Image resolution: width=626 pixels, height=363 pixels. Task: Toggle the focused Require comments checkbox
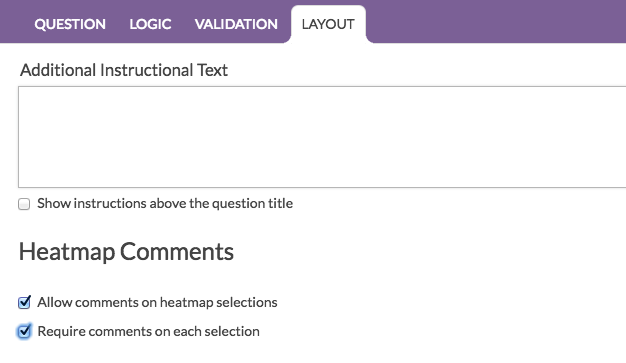24,331
